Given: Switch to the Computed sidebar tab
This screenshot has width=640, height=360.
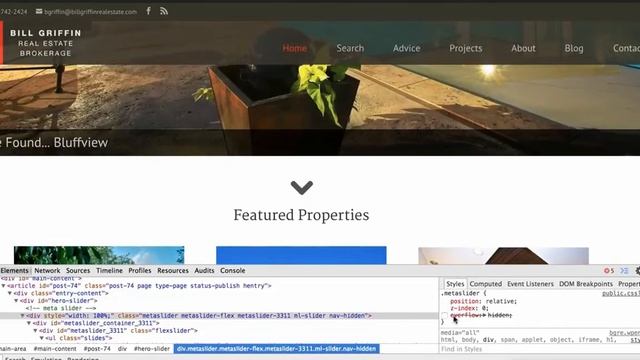Looking at the screenshot, I should click(x=485, y=284).
